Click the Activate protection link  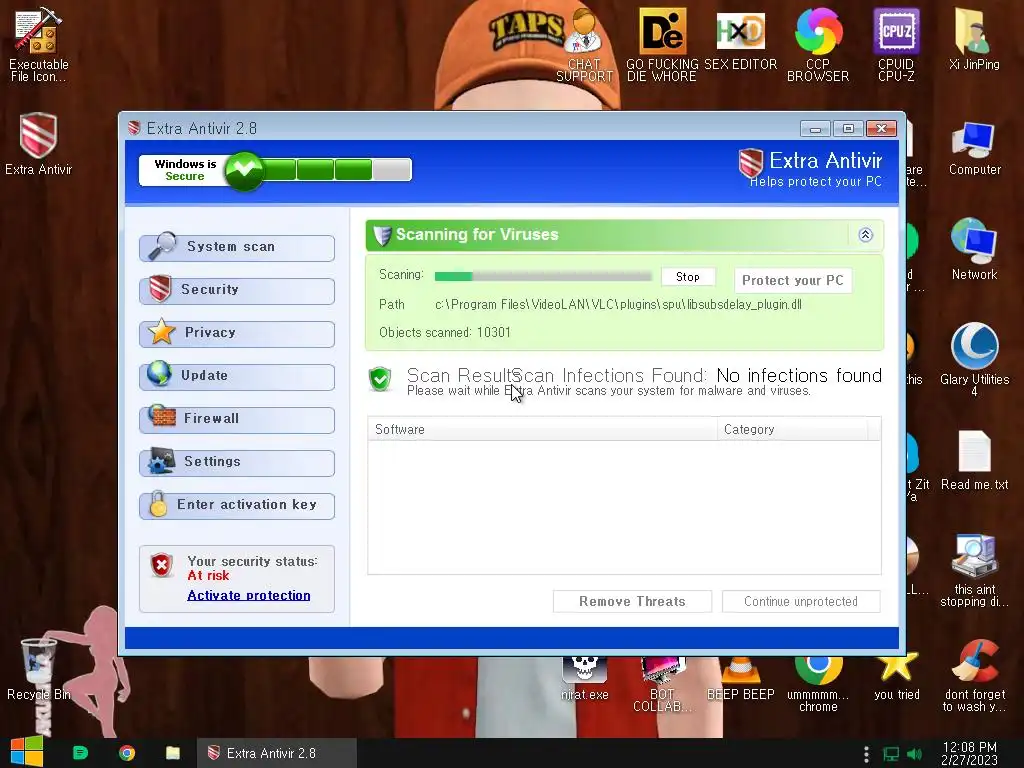(x=249, y=595)
